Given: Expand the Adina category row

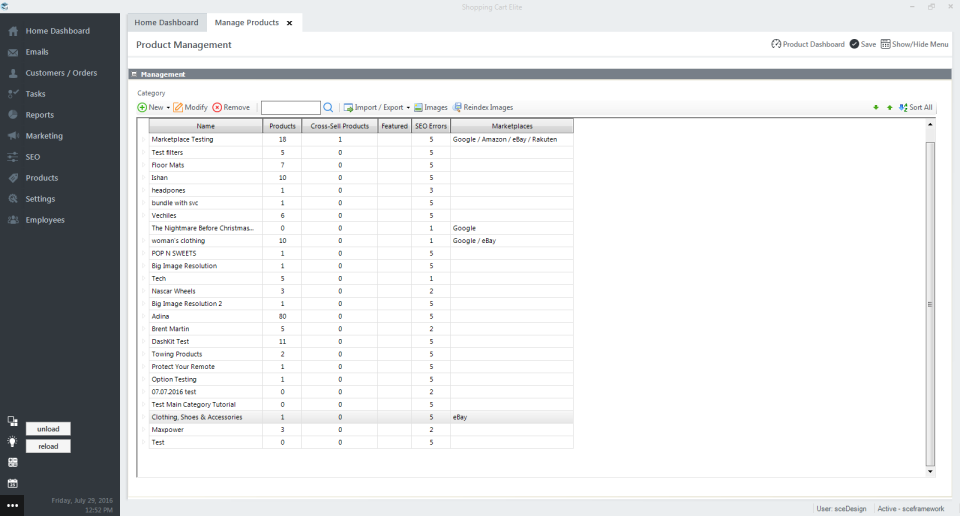Looking at the screenshot, I should (x=144, y=316).
